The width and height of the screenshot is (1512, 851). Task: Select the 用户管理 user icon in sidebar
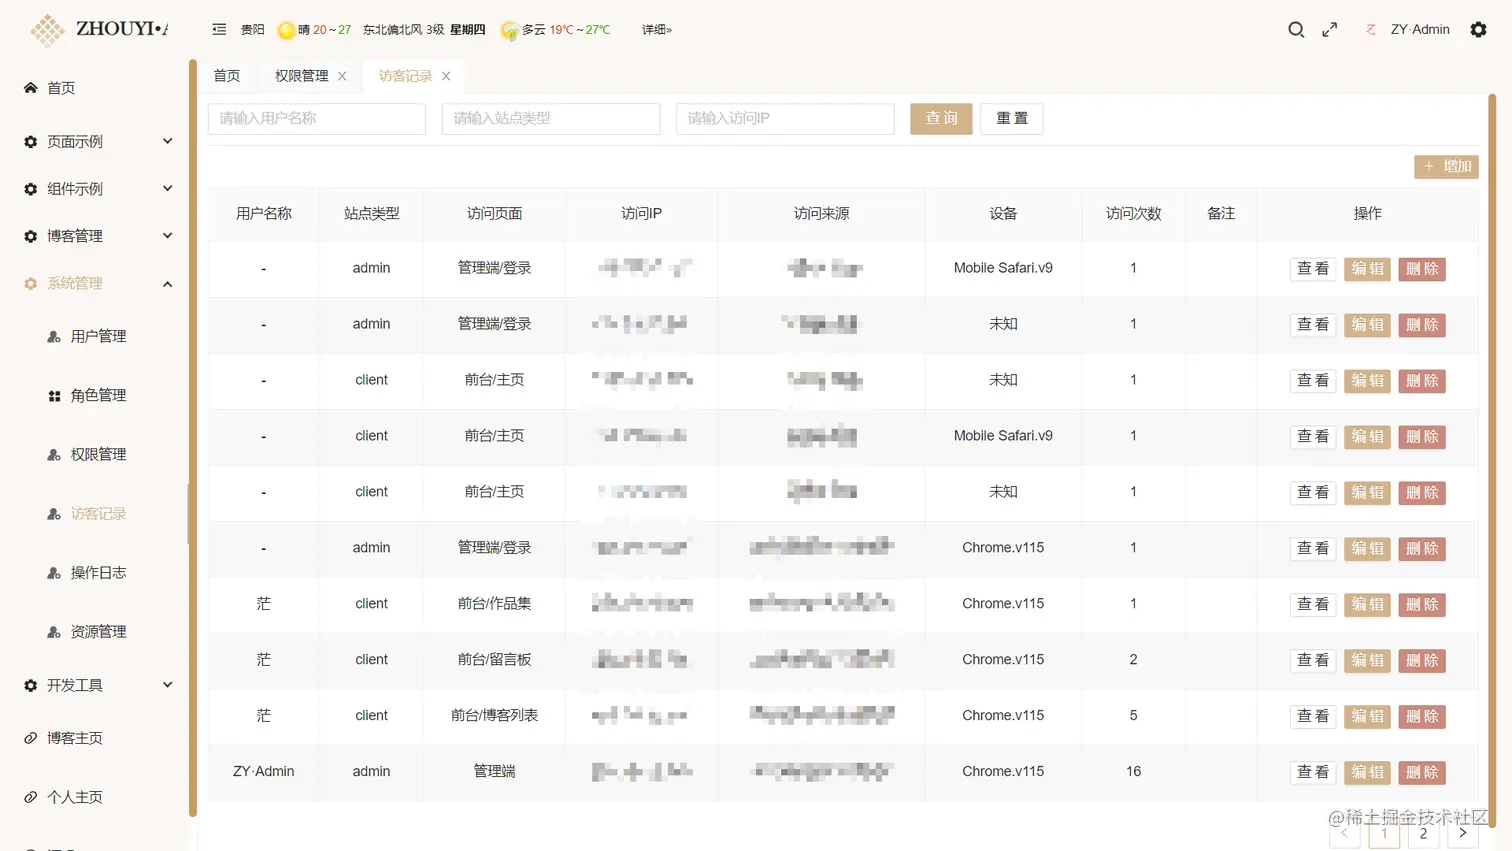(54, 336)
